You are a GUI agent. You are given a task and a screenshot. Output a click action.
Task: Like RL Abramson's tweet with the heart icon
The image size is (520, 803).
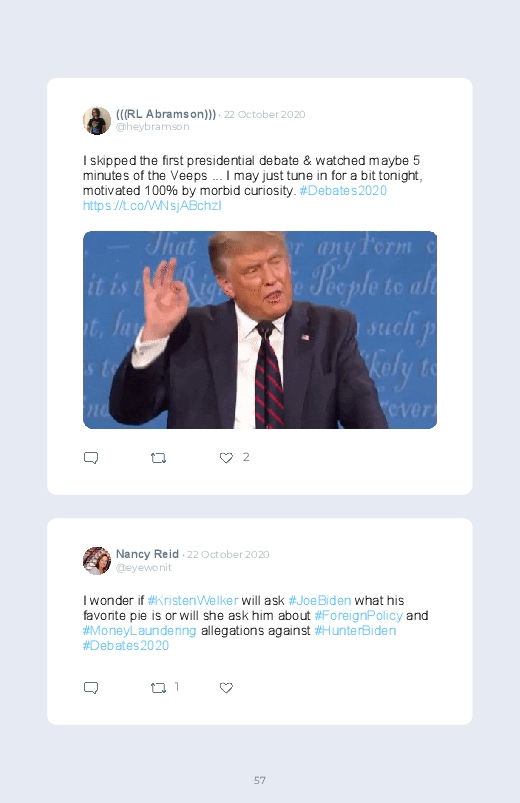point(226,458)
